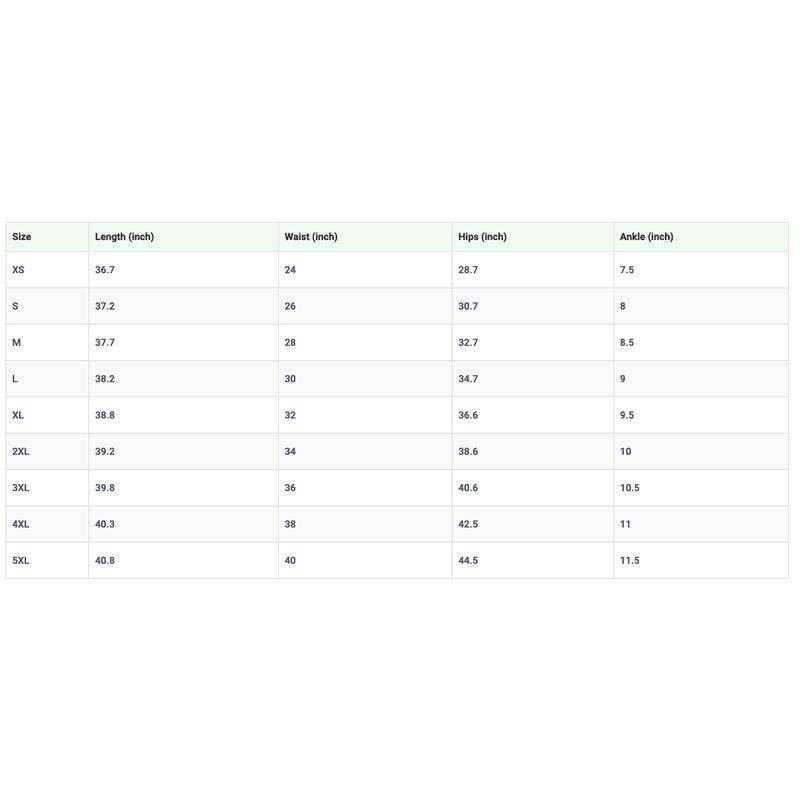
Task: Select the XS size row label
Action: (x=18, y=270)
